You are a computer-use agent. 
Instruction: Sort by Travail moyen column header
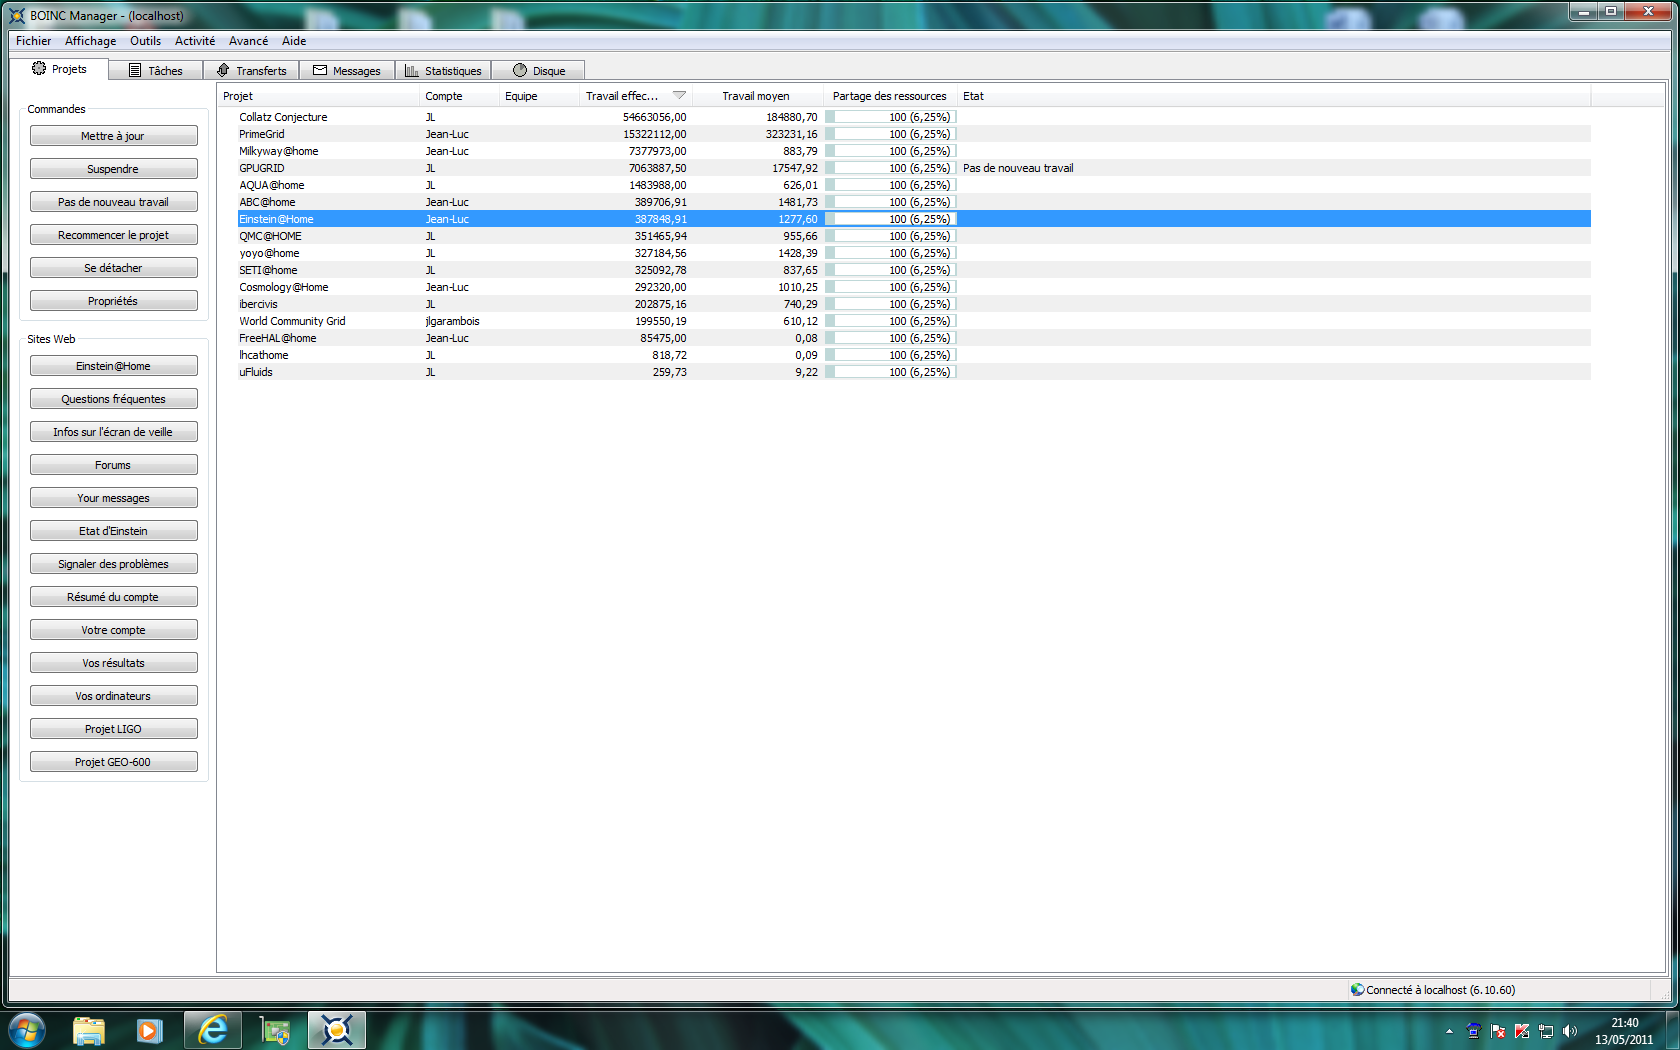[756, 96]
